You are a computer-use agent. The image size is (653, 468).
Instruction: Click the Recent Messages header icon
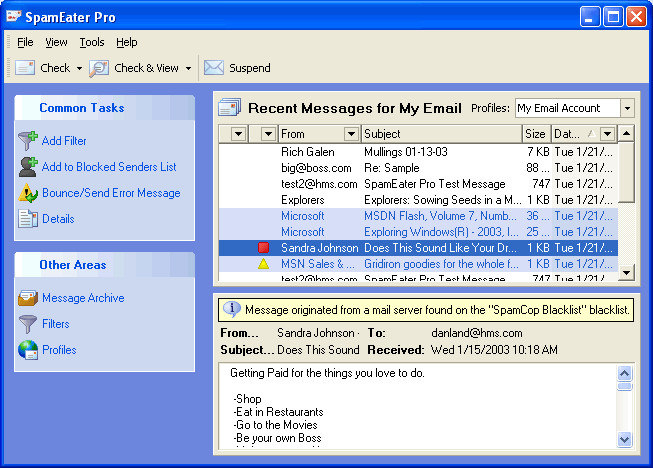pyautogui.click(x=229, y=107)
